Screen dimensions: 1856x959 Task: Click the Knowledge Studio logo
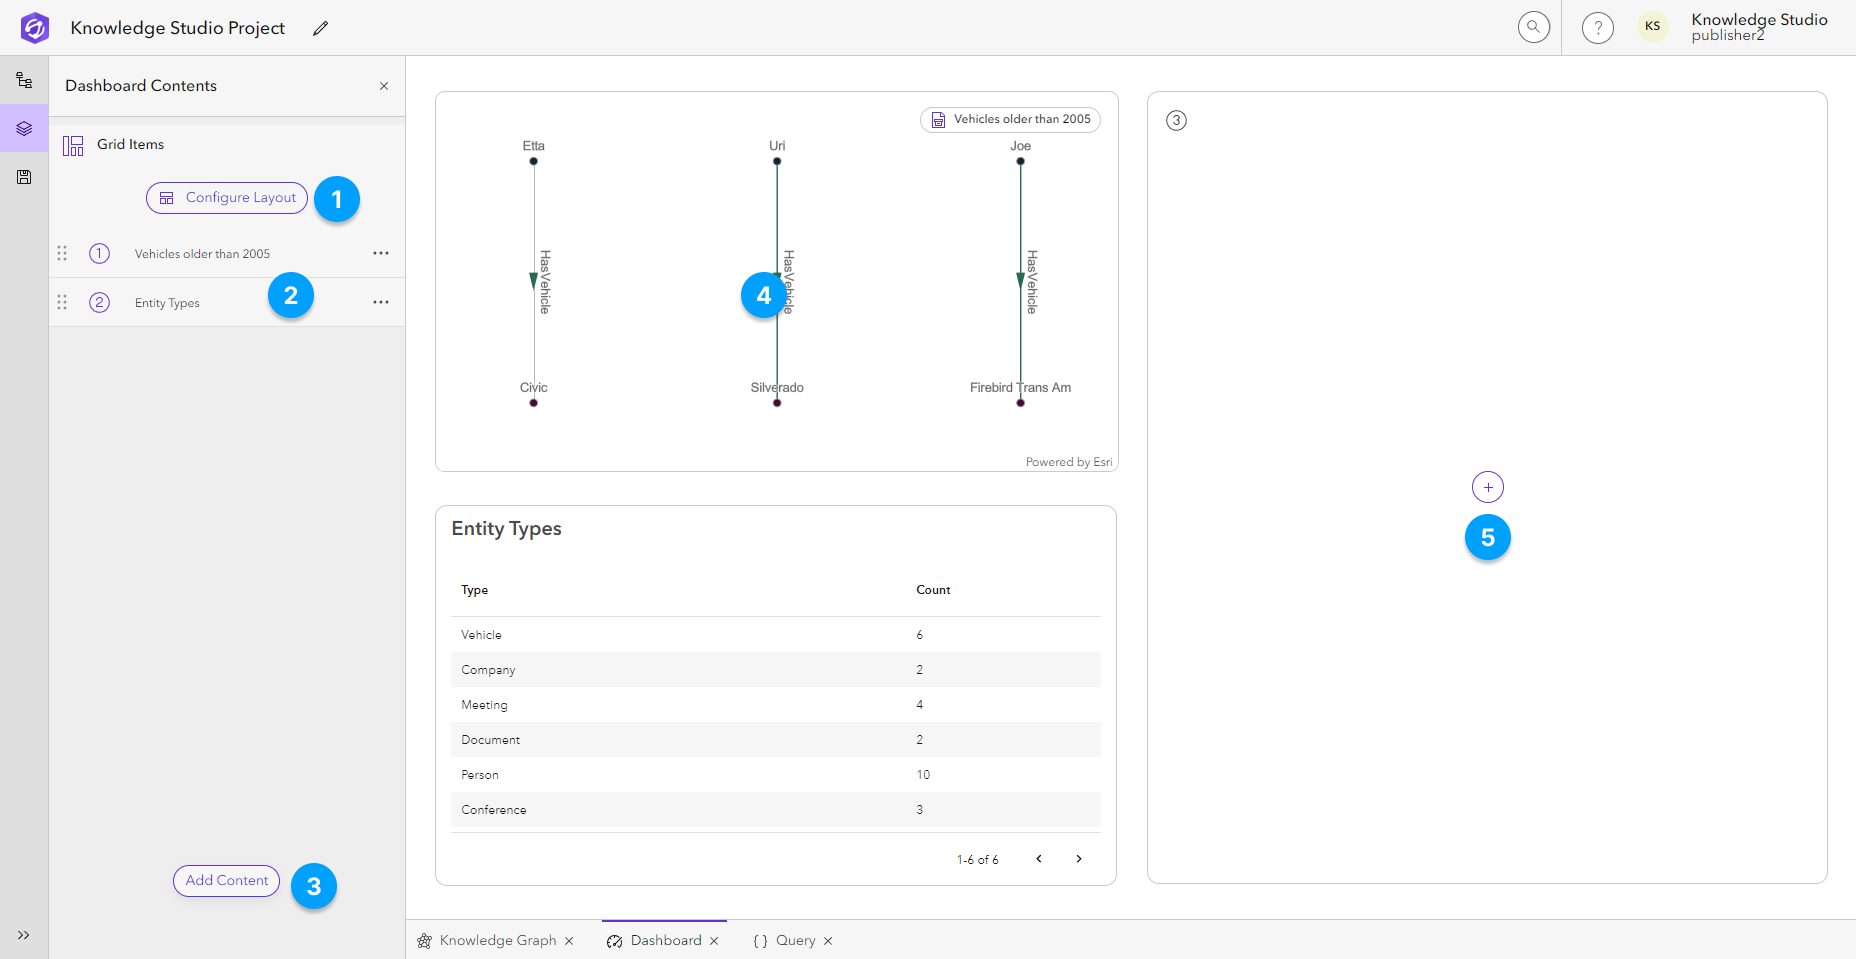click(x=33, y=28)
